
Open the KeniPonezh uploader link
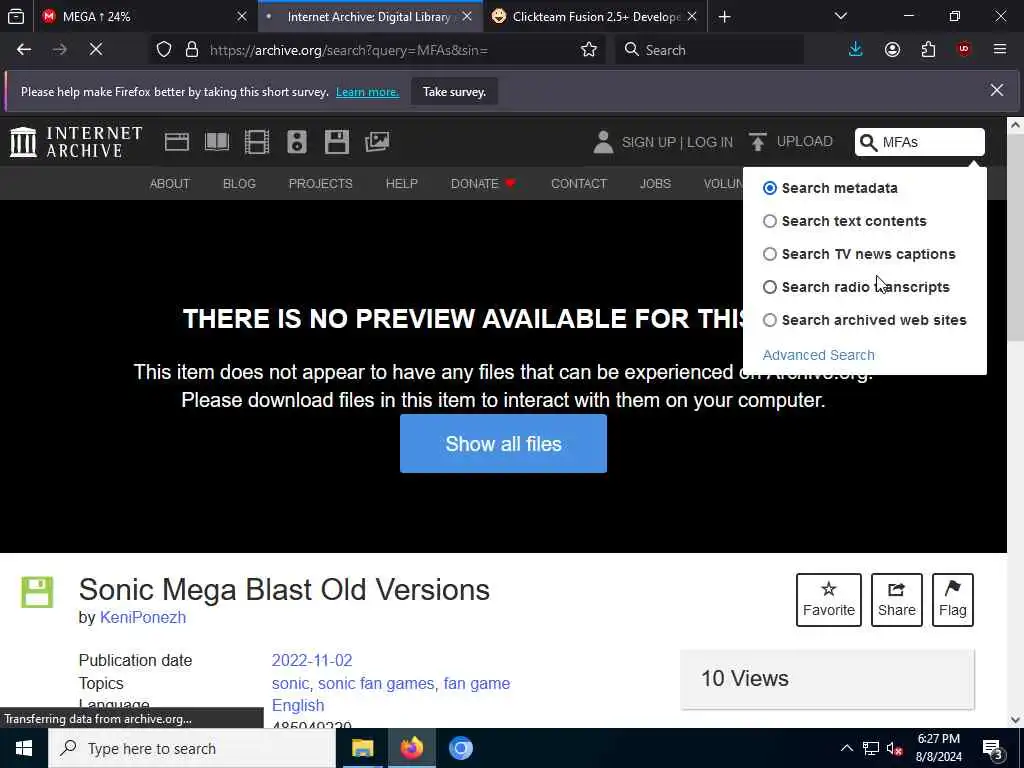click(143, 617)
